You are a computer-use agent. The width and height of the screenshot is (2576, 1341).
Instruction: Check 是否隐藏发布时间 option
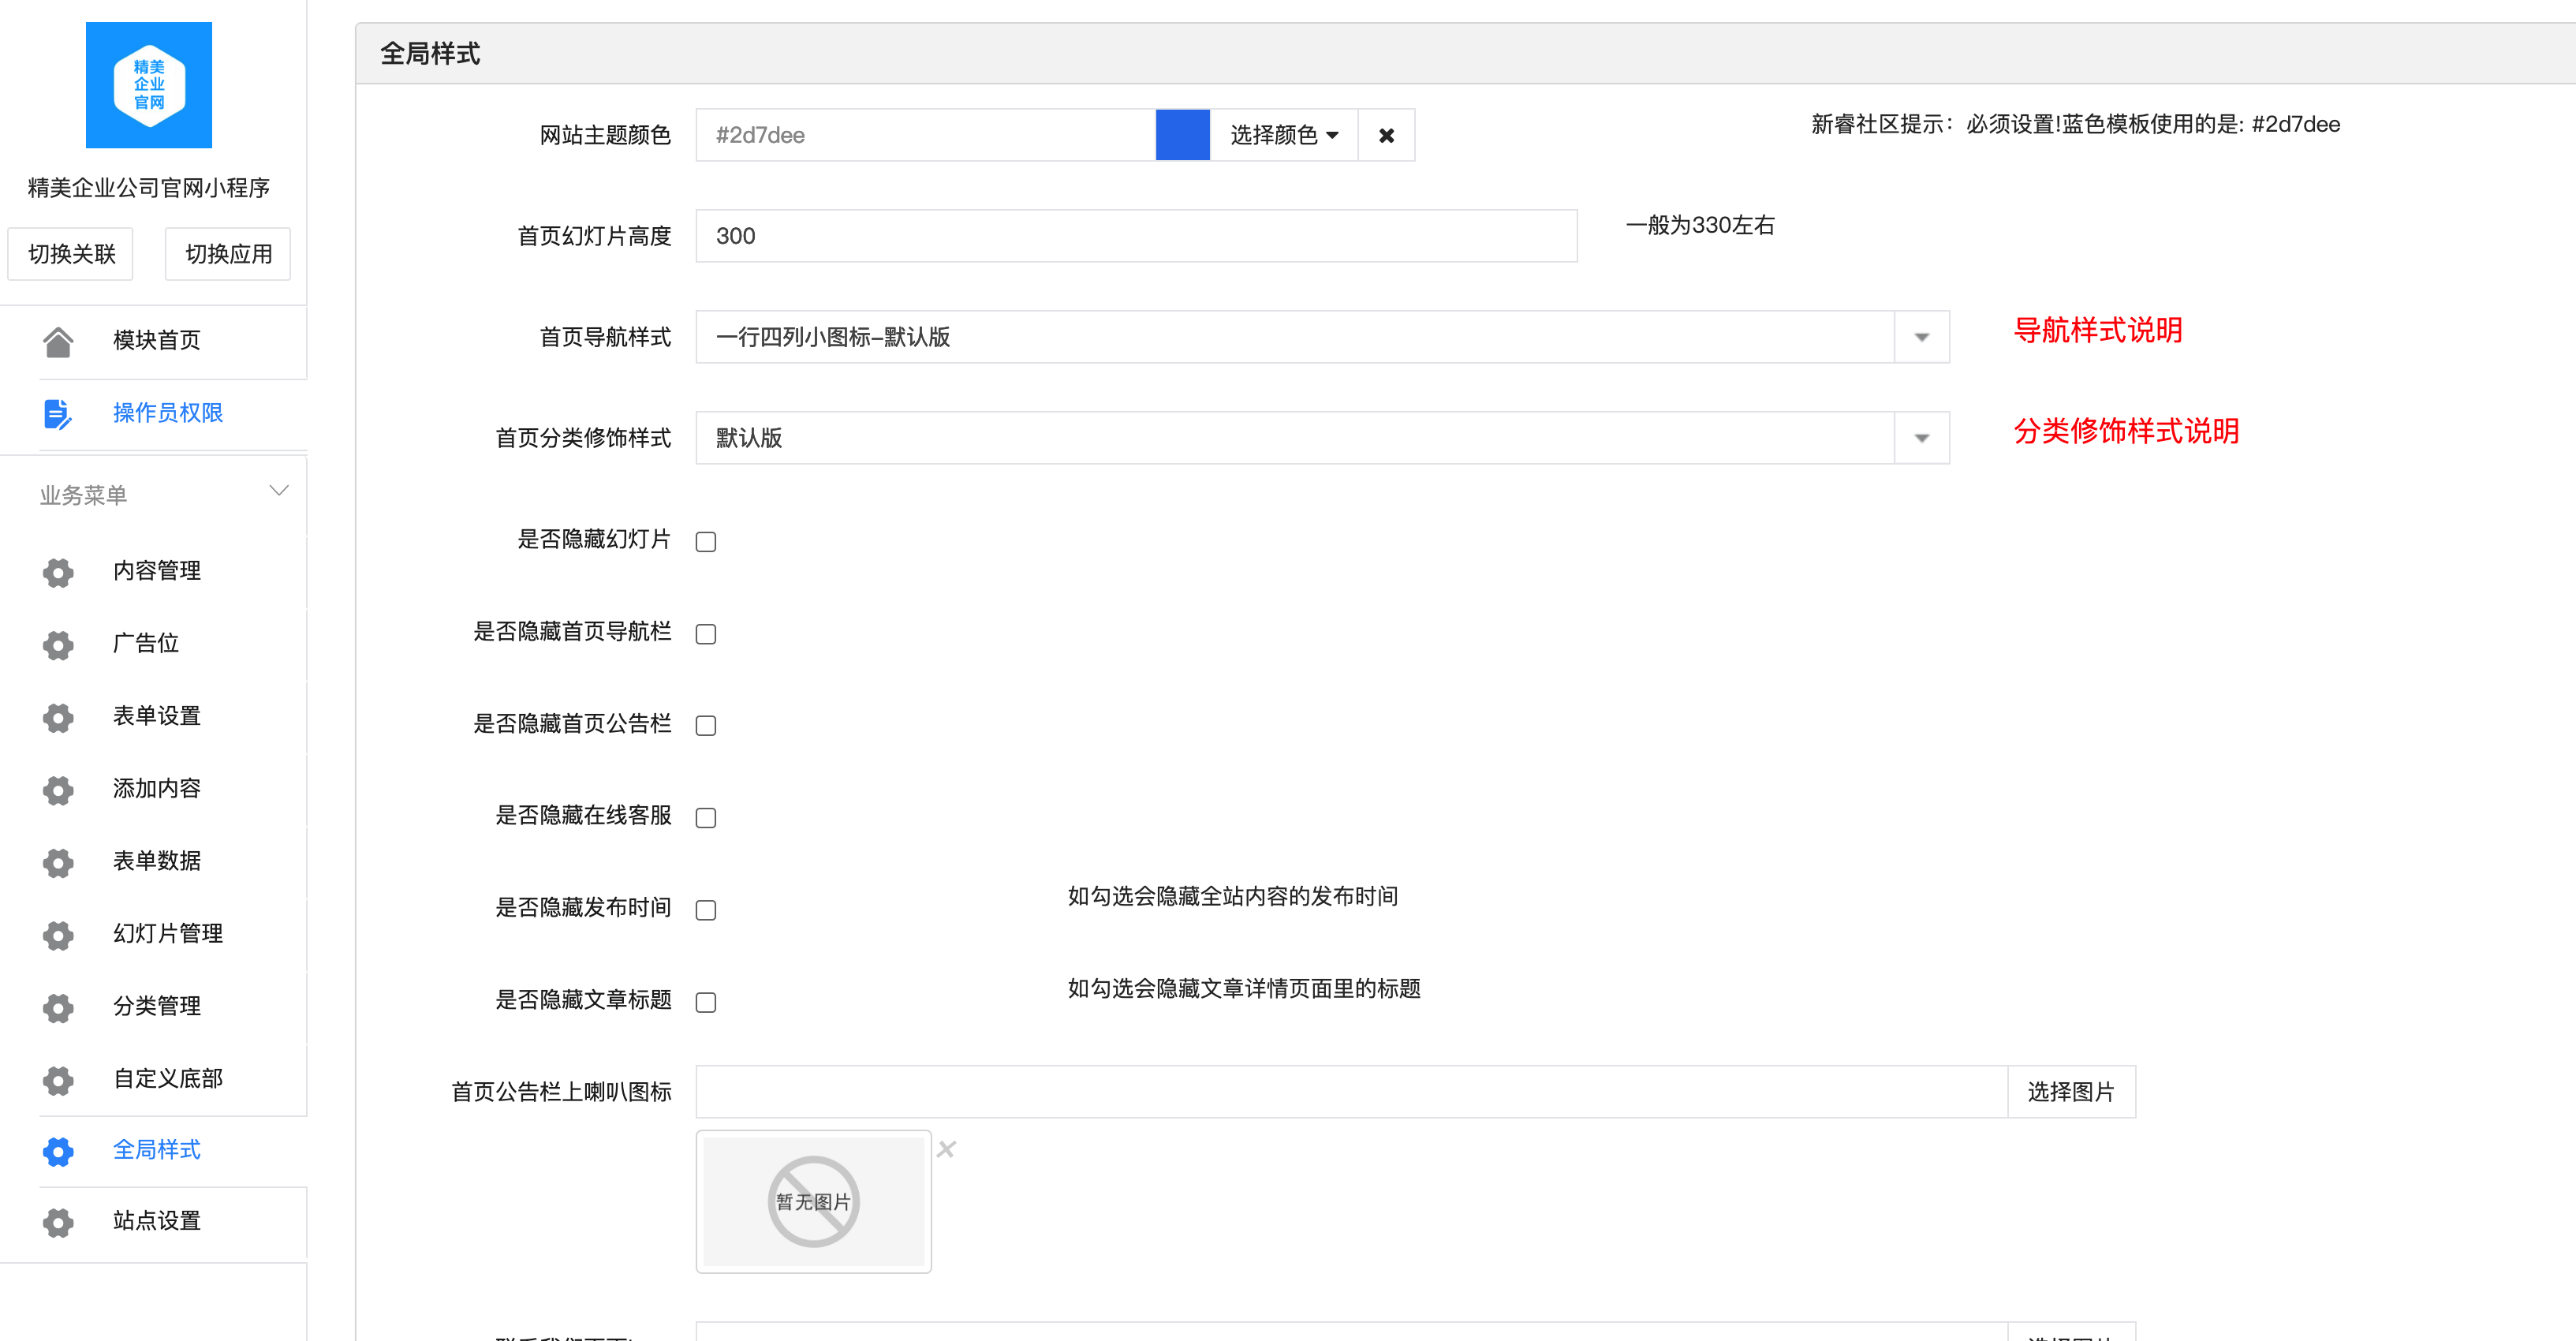pyautogui.click(x=706, y=910)
